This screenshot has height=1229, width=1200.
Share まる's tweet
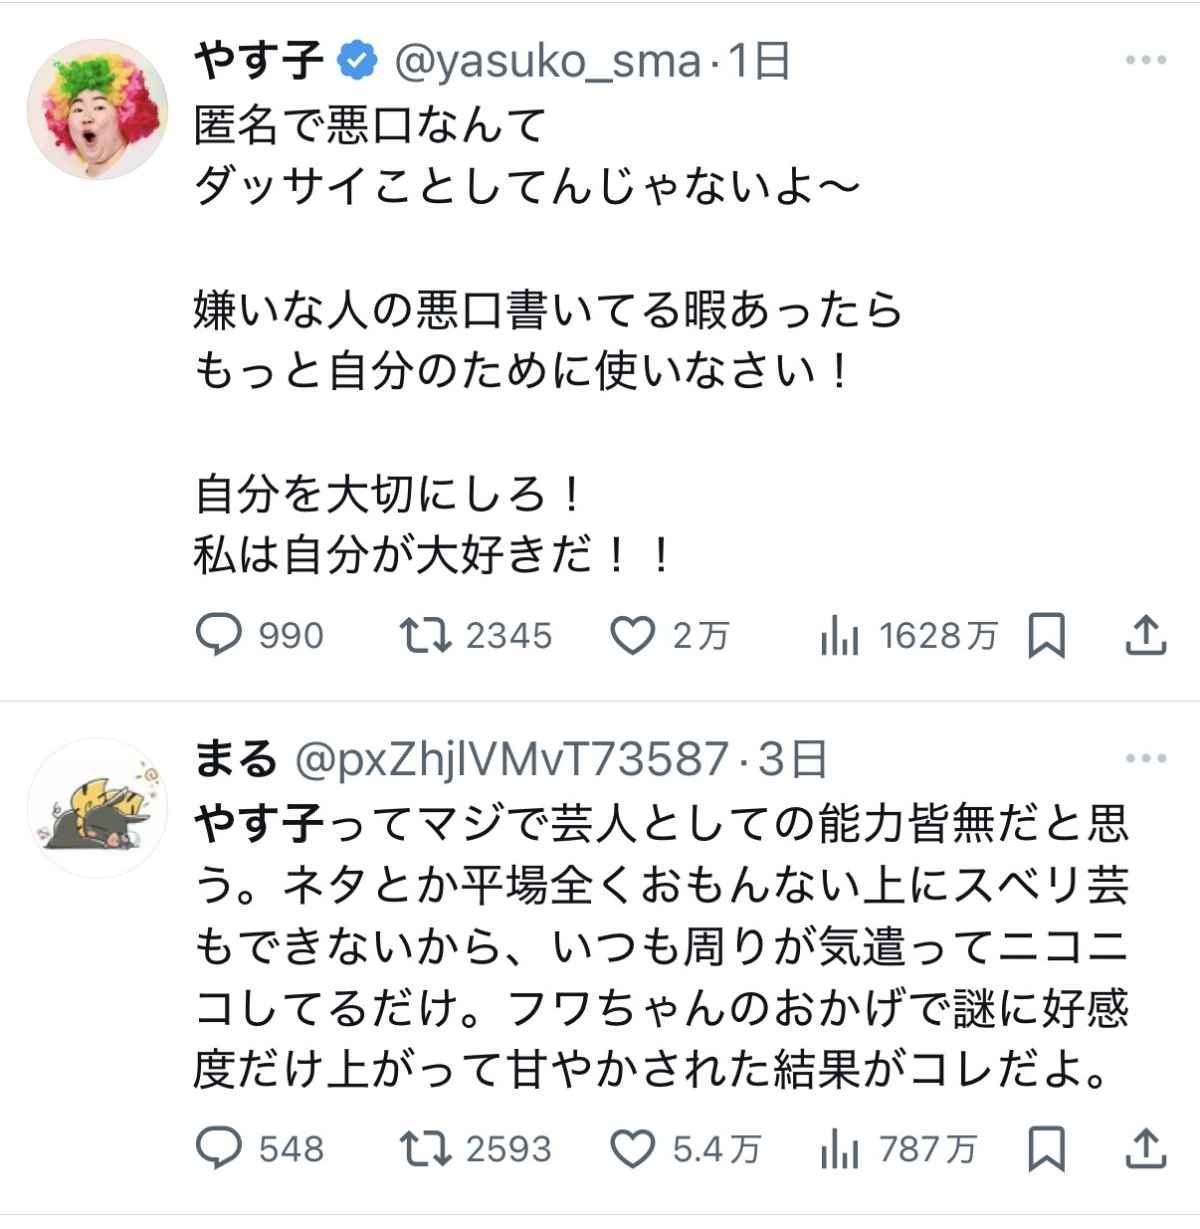[x=1145, y=1148]
